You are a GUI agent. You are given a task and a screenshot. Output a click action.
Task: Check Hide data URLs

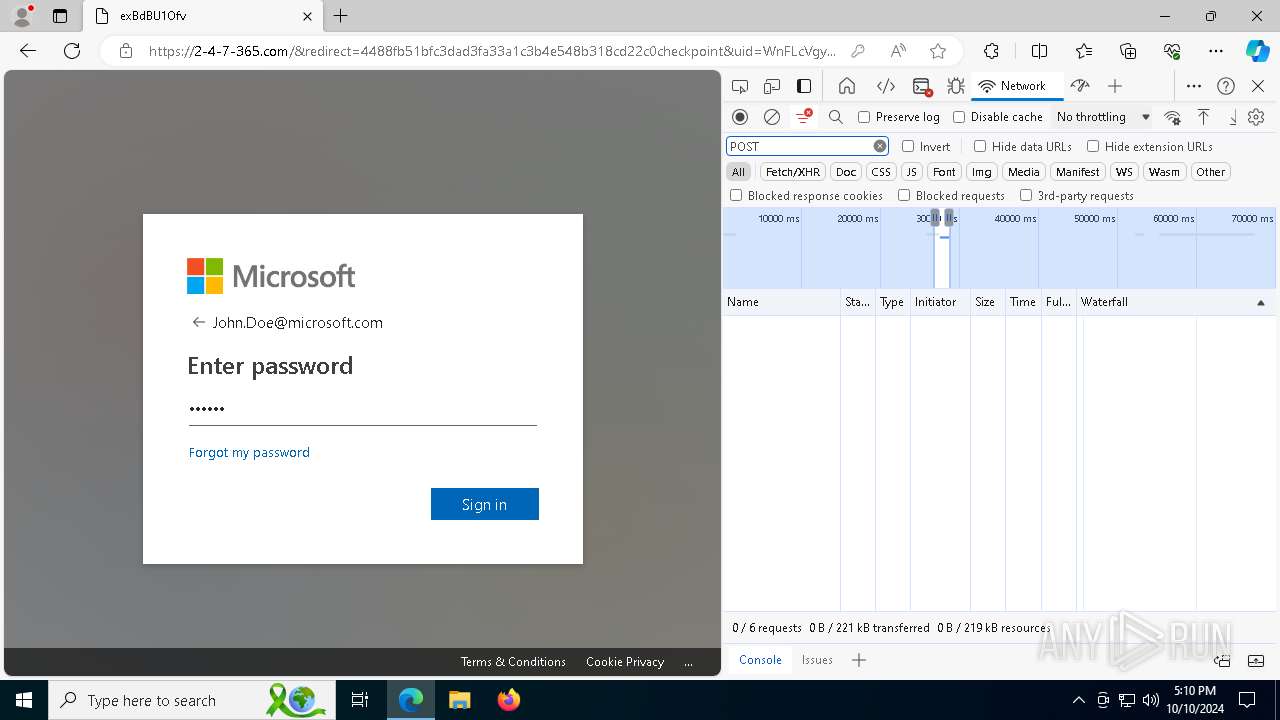pyautogui.click(x=980, y=146)
